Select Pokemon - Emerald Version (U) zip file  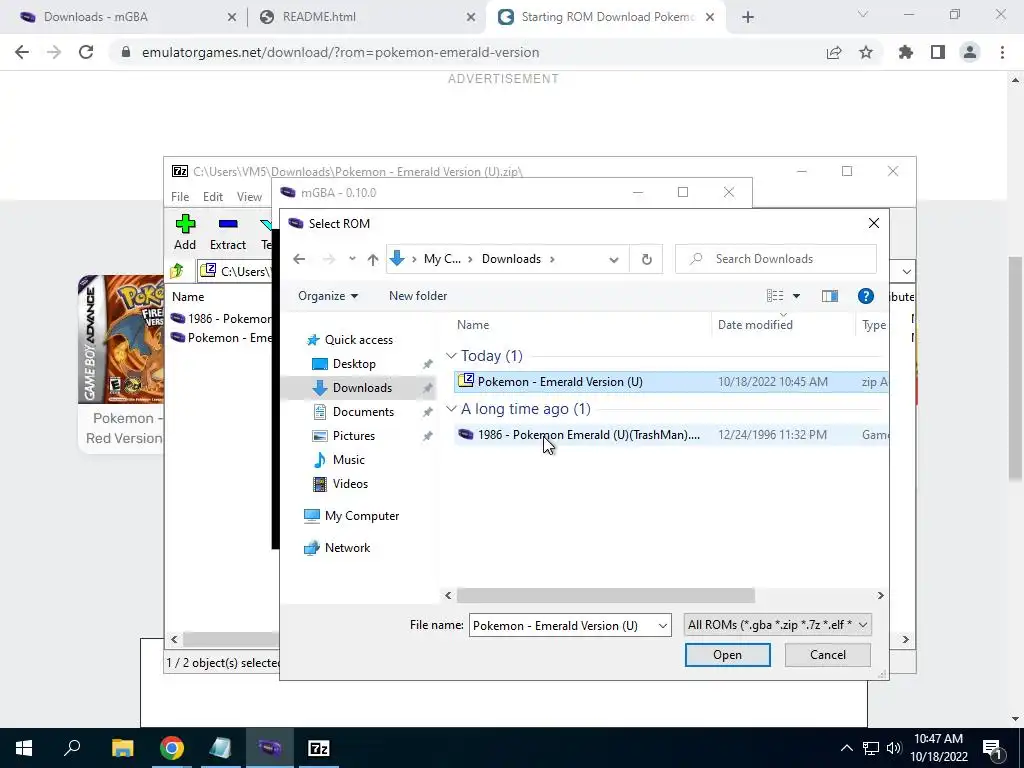click(671, 382)
